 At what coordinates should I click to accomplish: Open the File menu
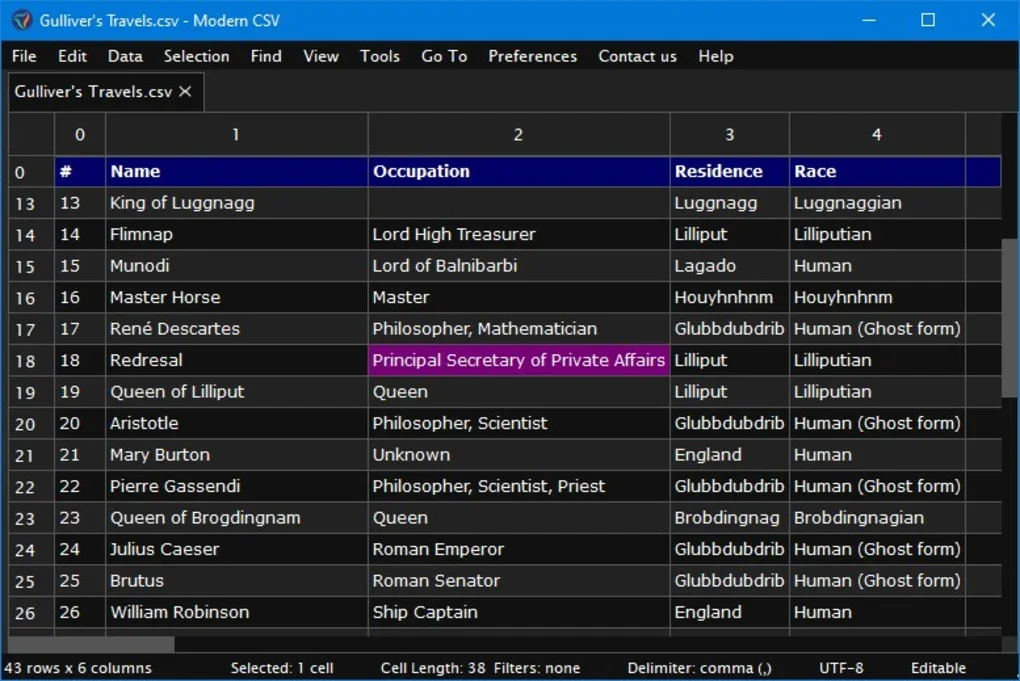click(x=23, y=56)
